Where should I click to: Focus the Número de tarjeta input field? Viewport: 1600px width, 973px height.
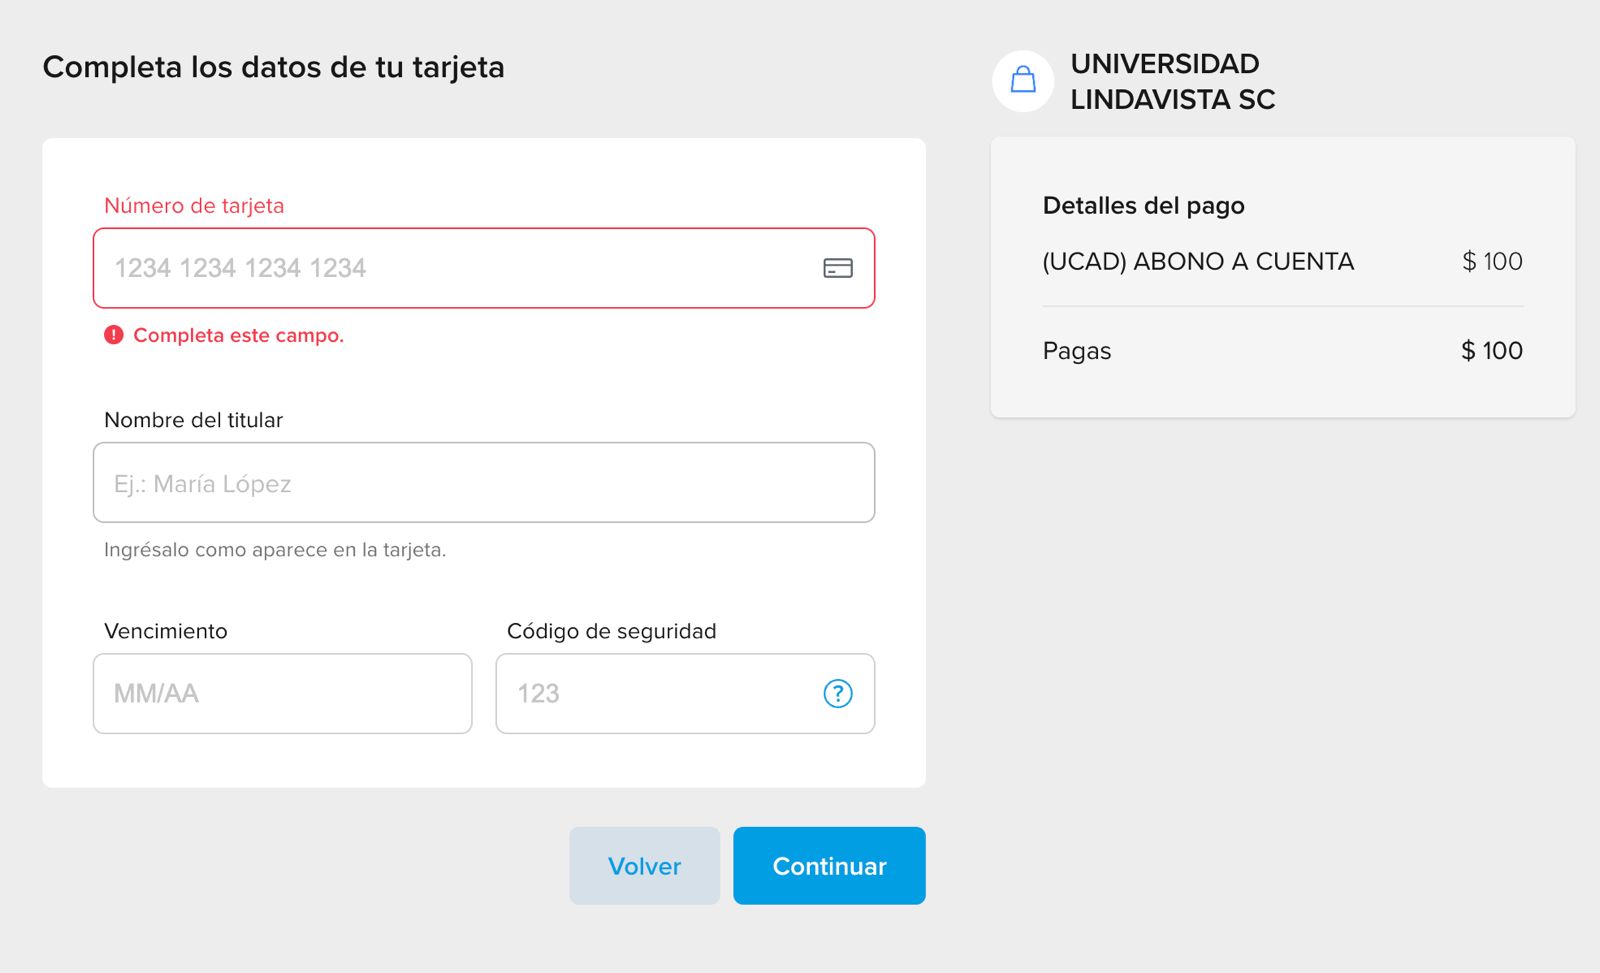click(x=484, y=268)
